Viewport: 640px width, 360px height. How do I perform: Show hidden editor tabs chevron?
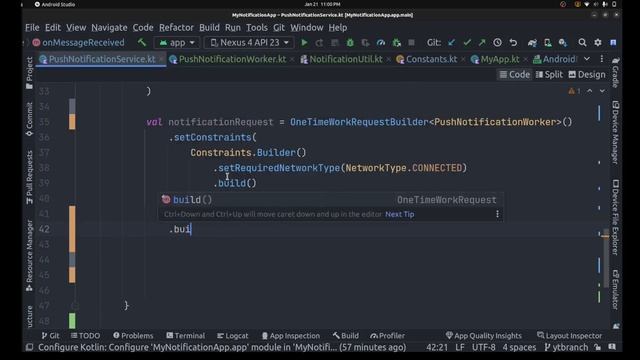click(587, 59)
